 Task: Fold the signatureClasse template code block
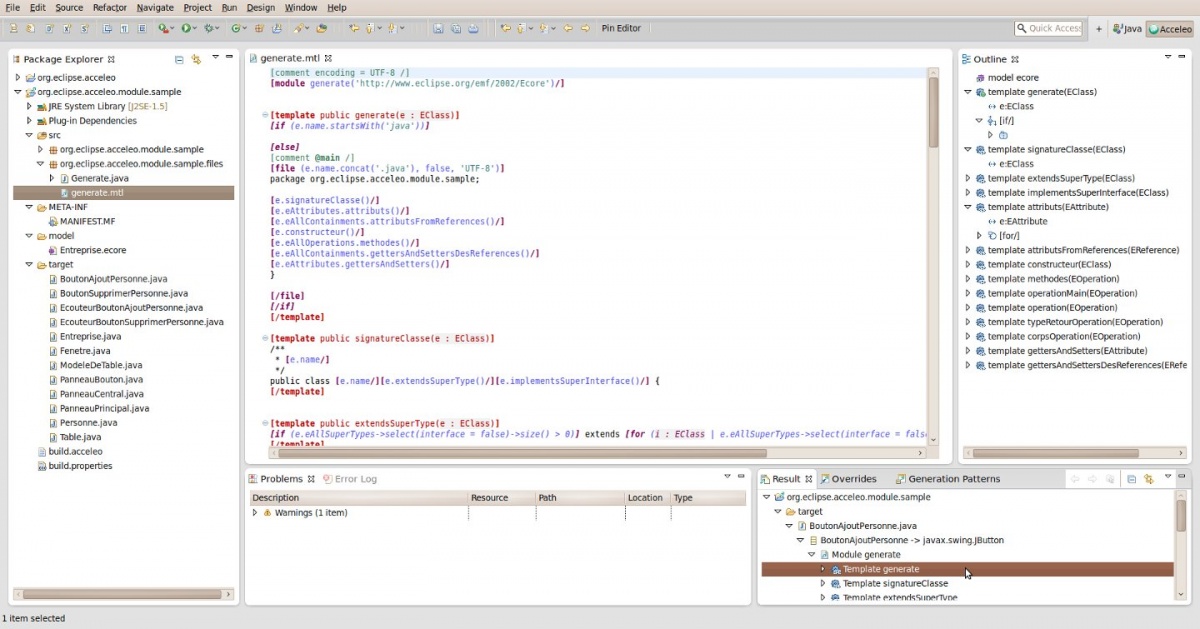[x=265, y=339]
